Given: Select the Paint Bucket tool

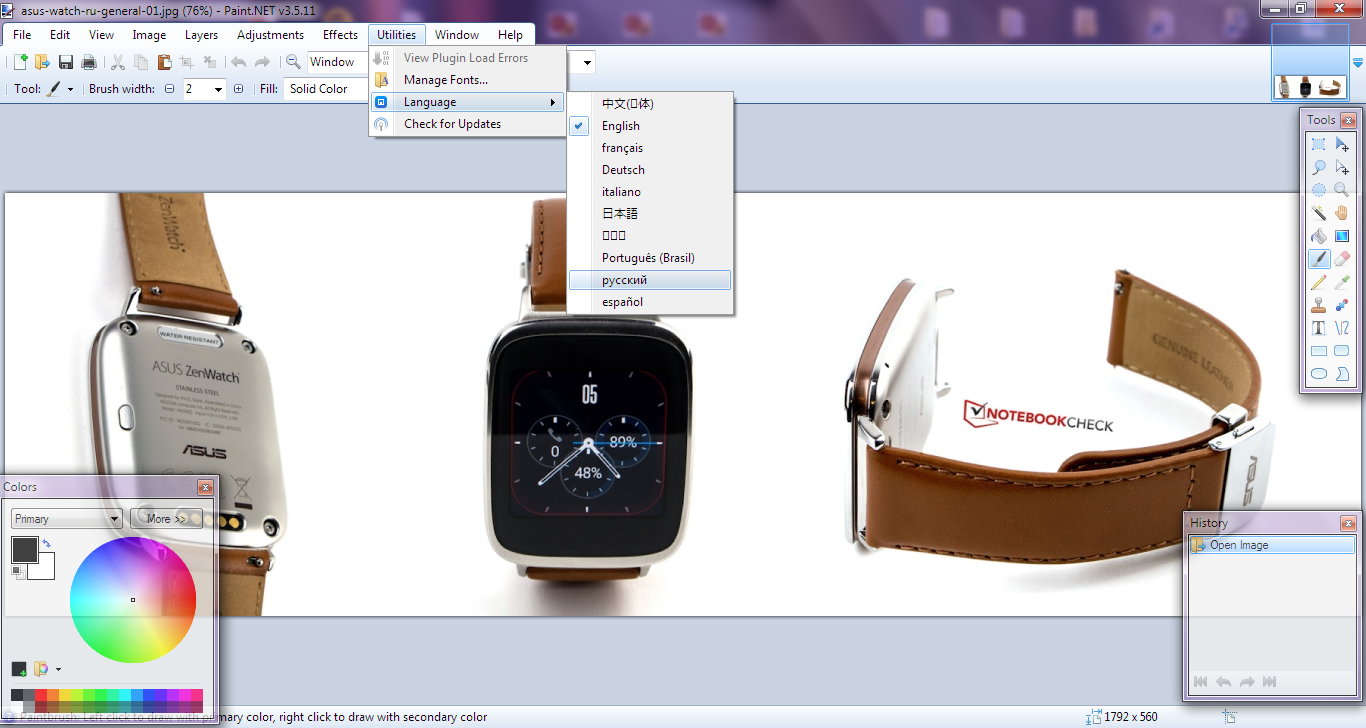Looking at the screenshot, I should point(1319,236).
